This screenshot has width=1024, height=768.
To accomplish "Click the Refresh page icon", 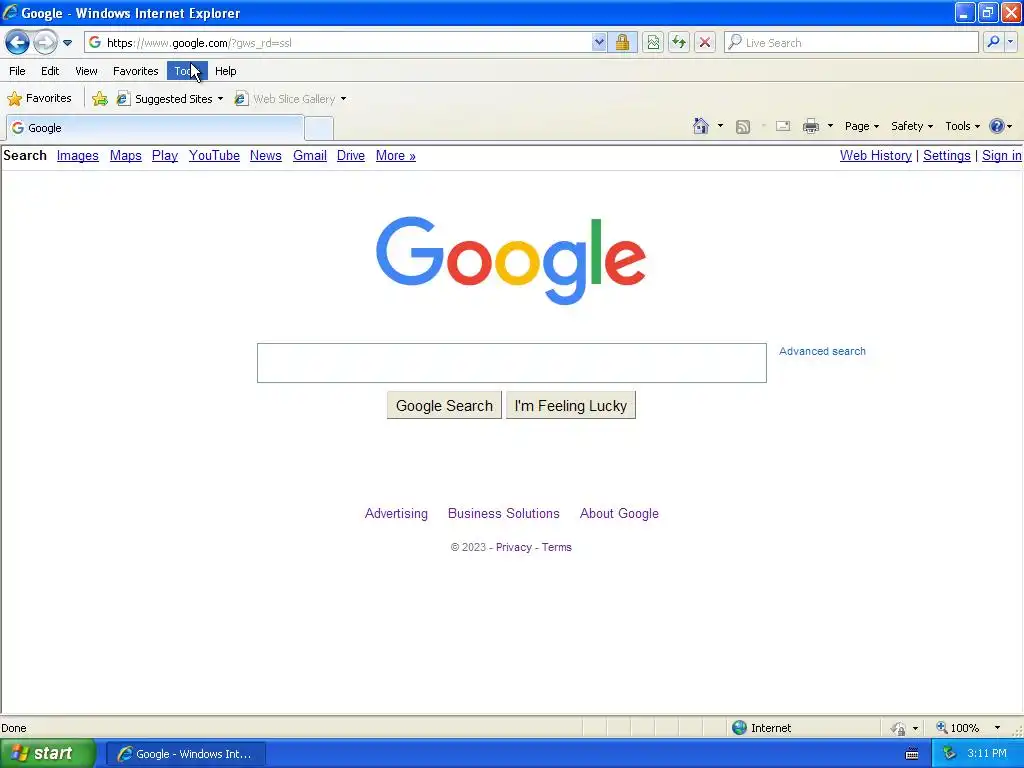I will click(x=679, y=42).
